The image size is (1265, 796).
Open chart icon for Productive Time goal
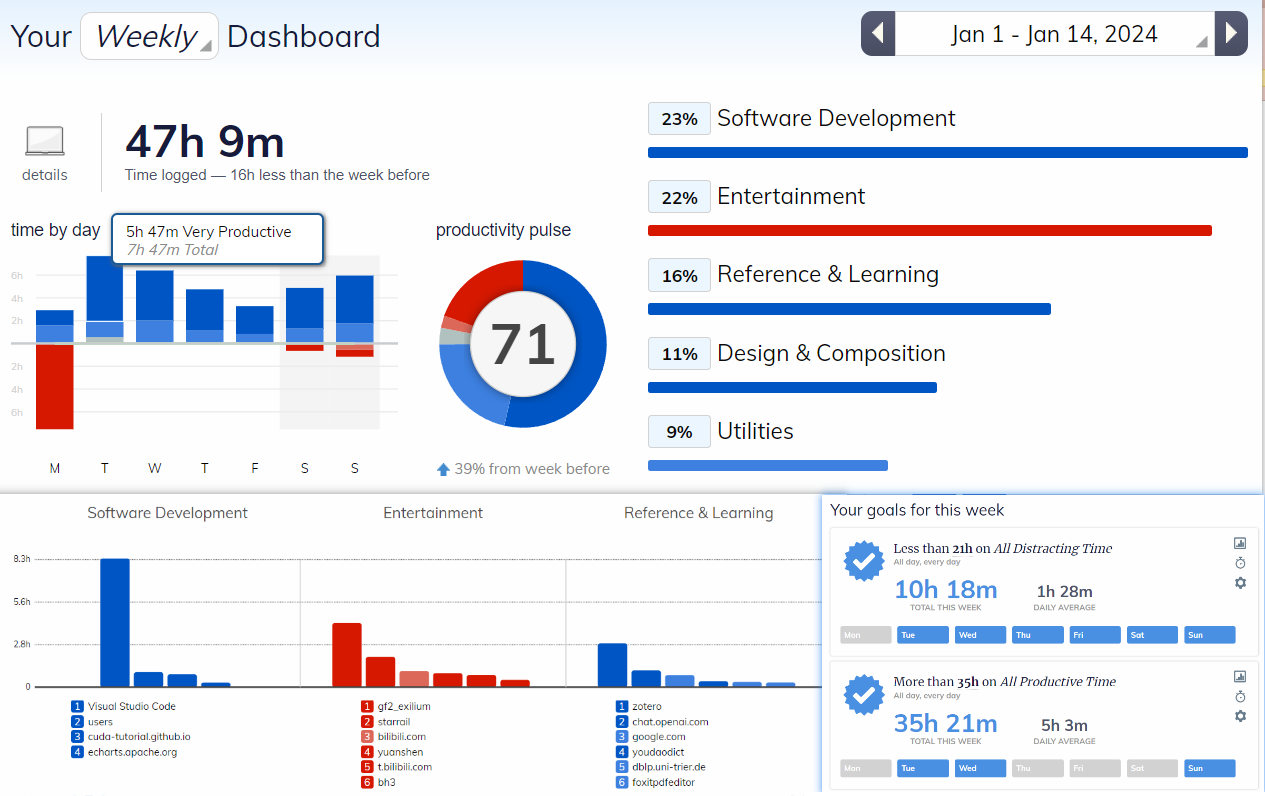coord(1240,677)
